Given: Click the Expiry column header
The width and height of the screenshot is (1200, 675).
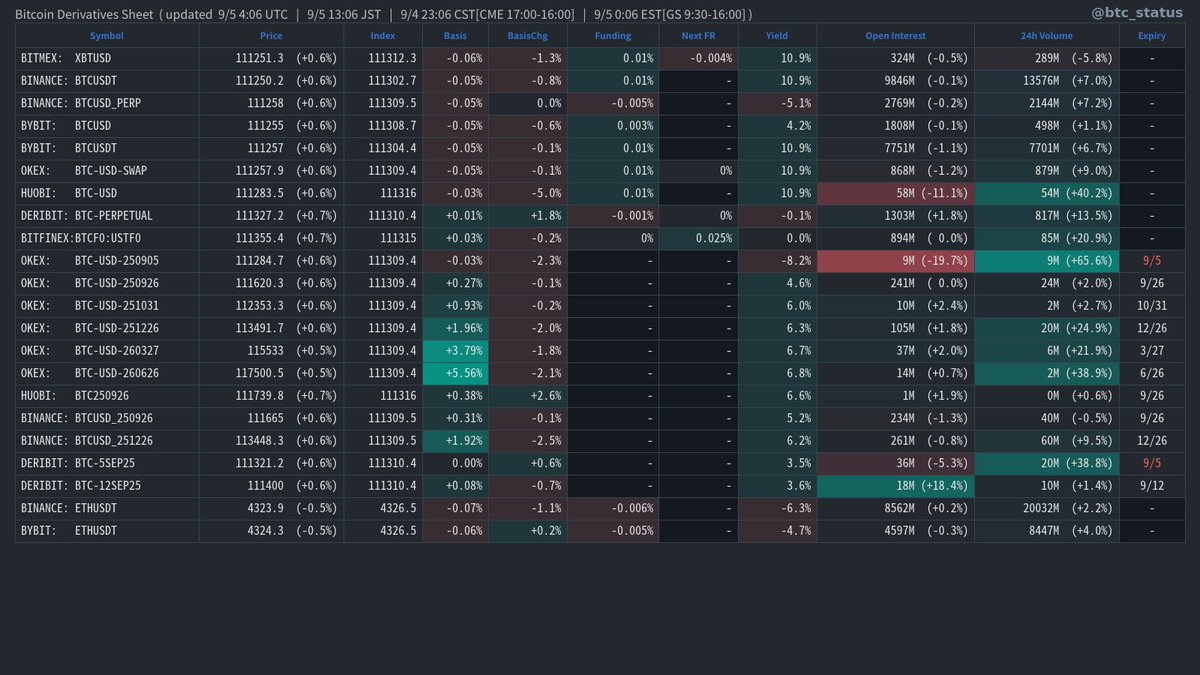Looking at the screenshot, I should point(1152,36).
